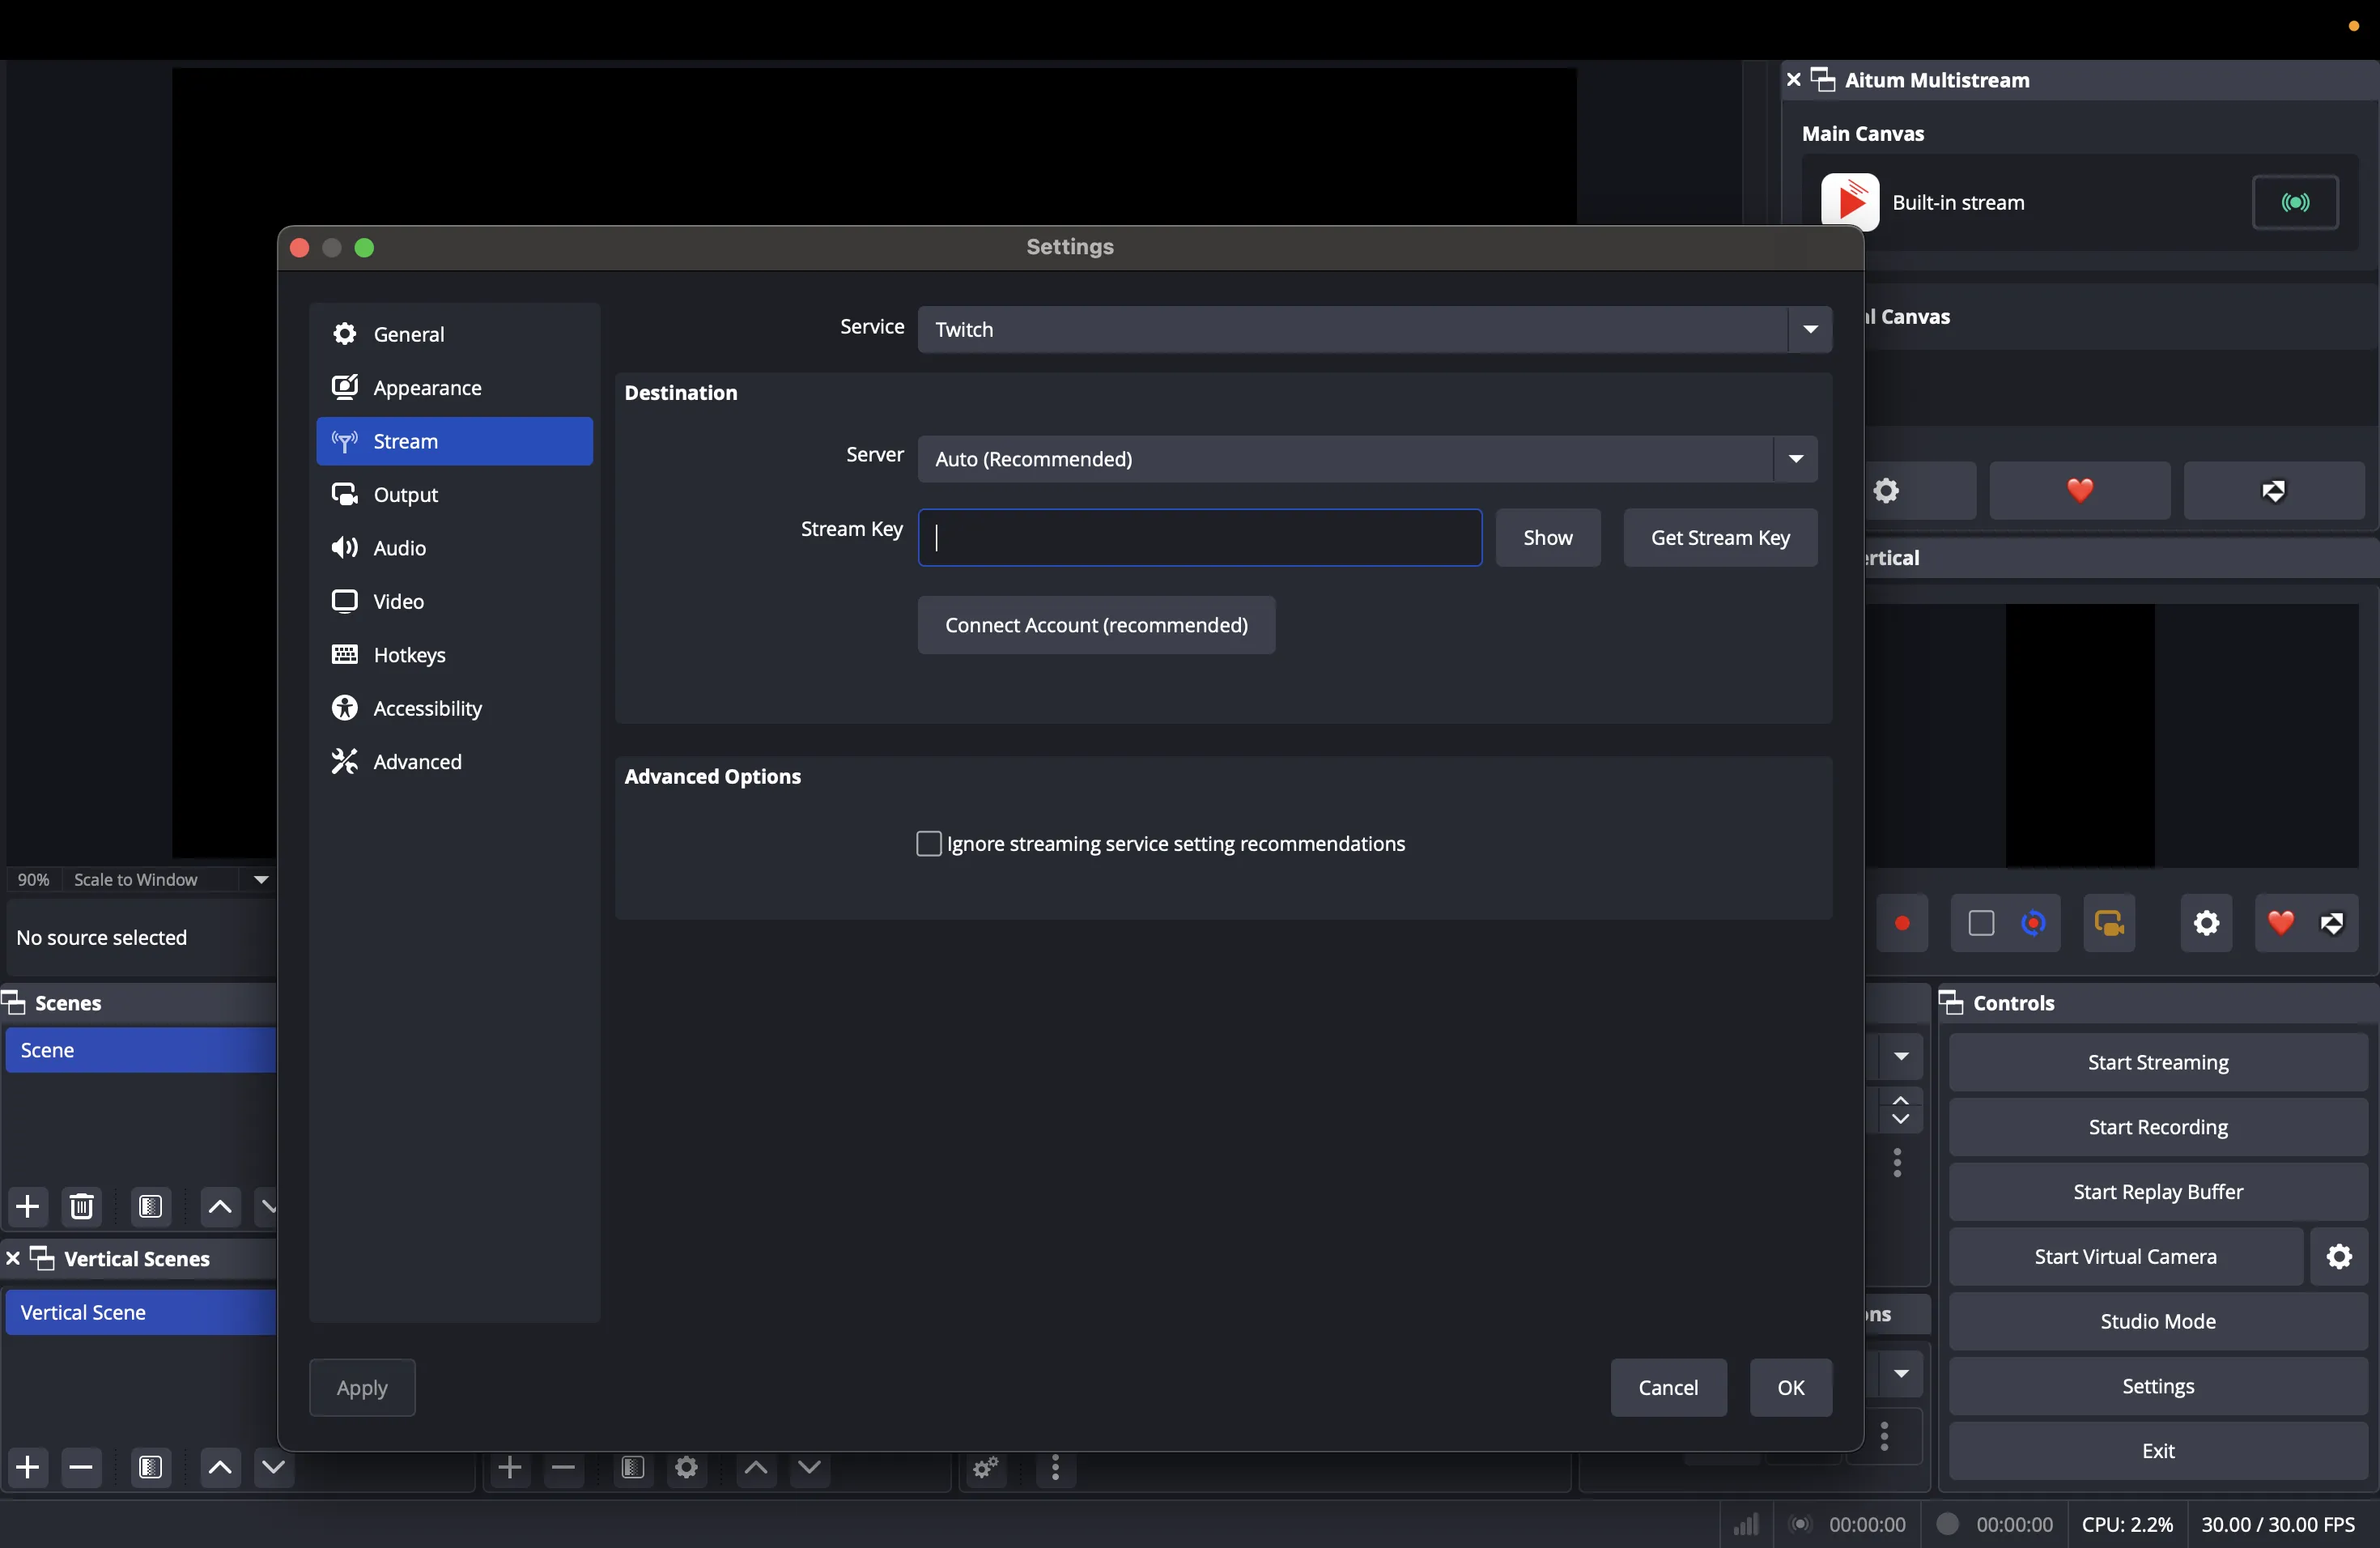Toggle Show for the stream key
Screen dimensions: 2380x1548
point(1548,538)
